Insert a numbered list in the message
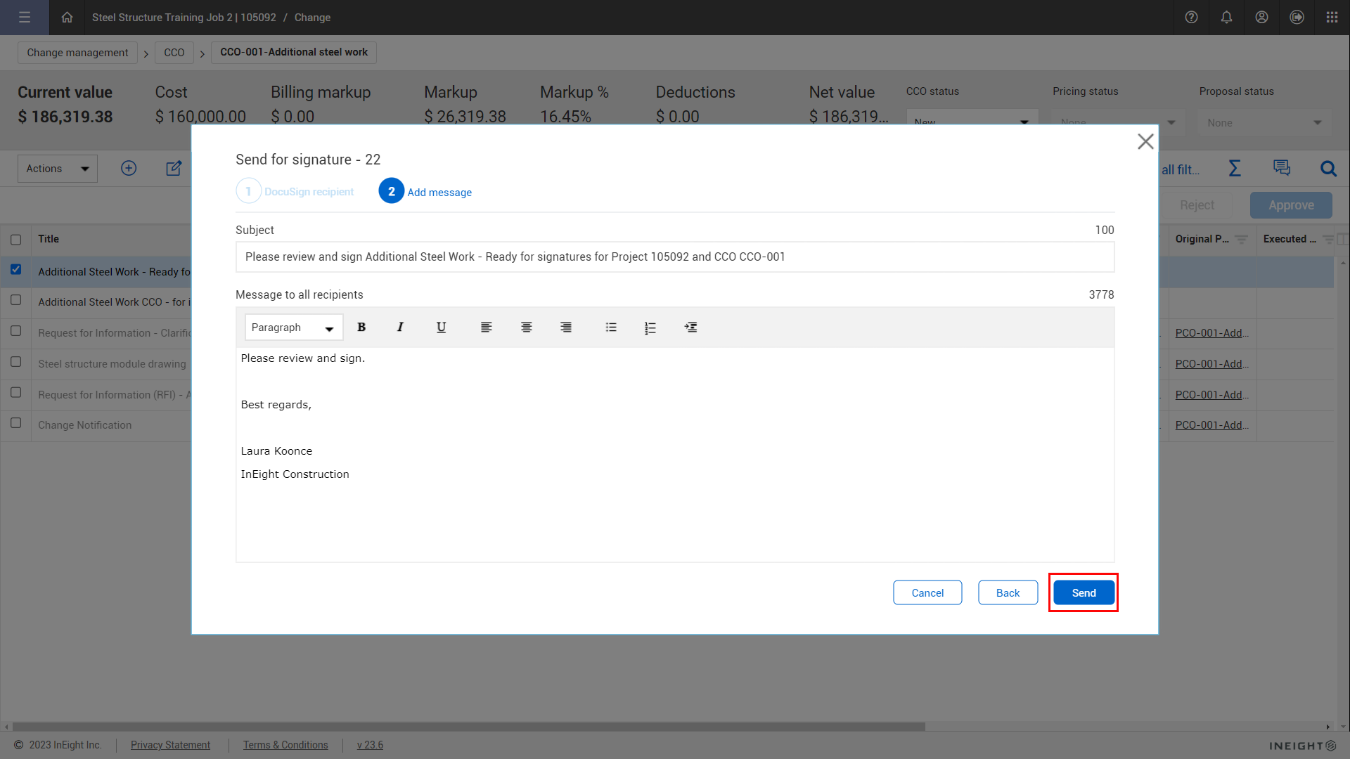 coord(650,327)
